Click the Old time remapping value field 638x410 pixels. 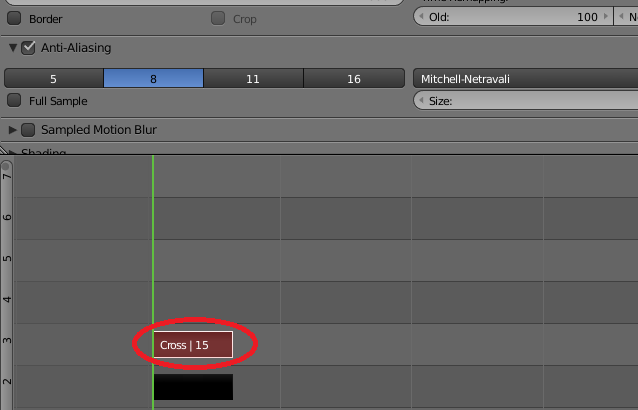click(x=513, y=17)
